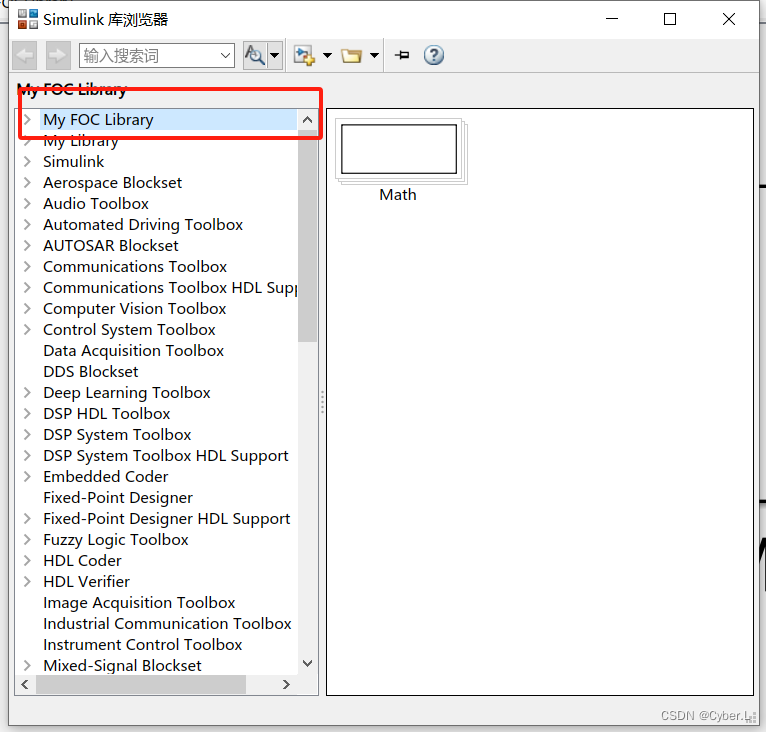The width and height of the screenshot is (766, 732).
Task: Click the Math sublibrary block thumbnail
Action: 401,151
